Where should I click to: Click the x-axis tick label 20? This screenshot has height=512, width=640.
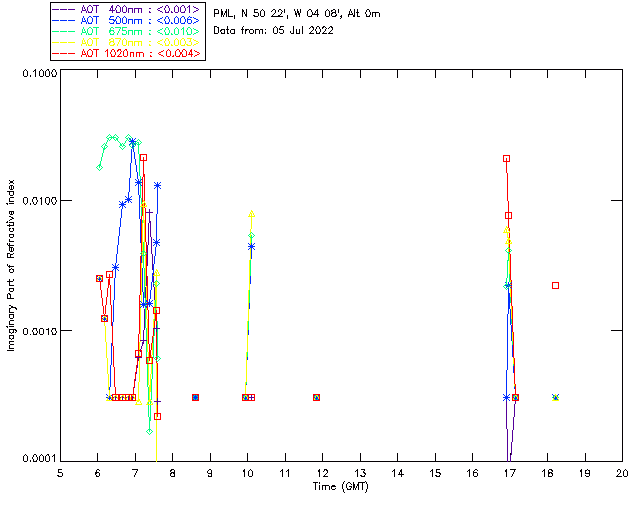coord(621,472)
